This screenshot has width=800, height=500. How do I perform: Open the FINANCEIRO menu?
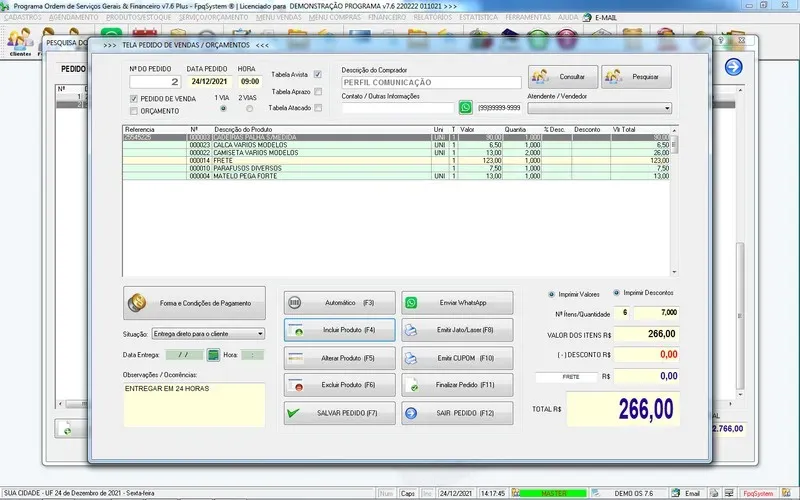tap(386, 19)
